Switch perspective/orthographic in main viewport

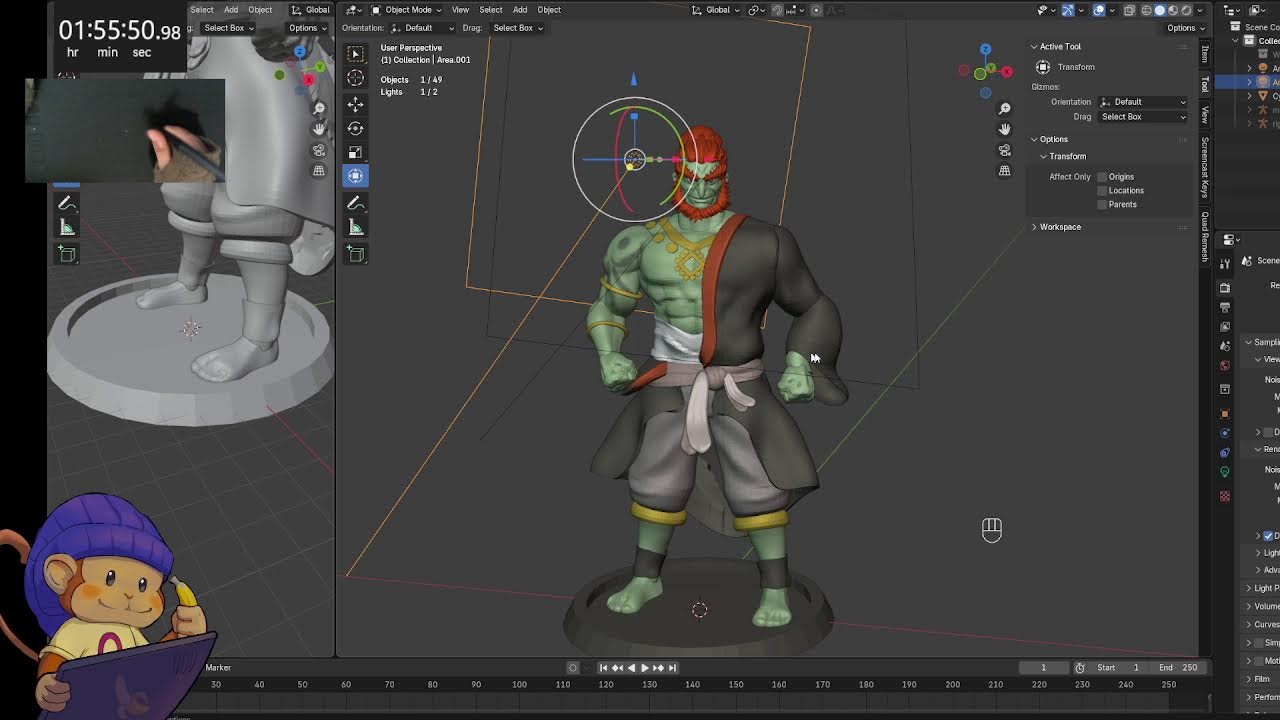(1005, 171)
